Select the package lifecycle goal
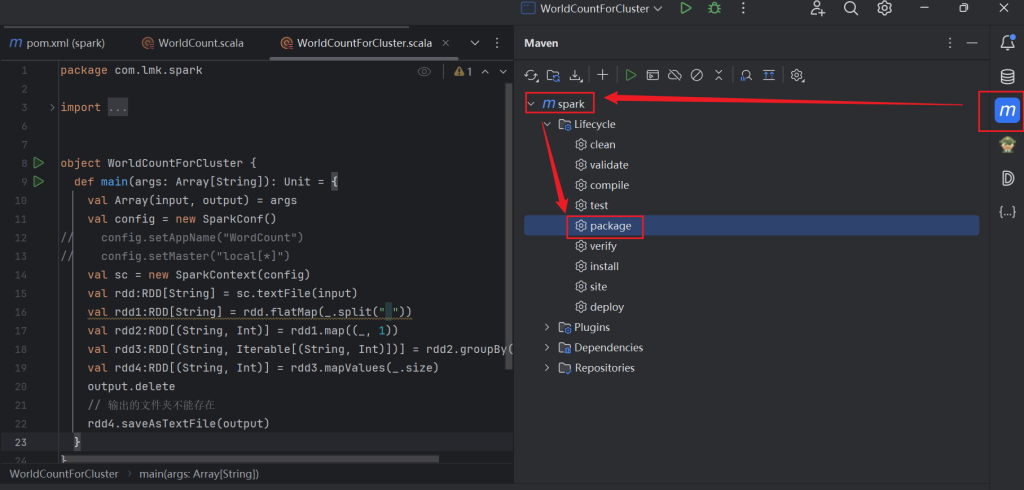This screenshot has height=490, width=1024. [610, 226]
